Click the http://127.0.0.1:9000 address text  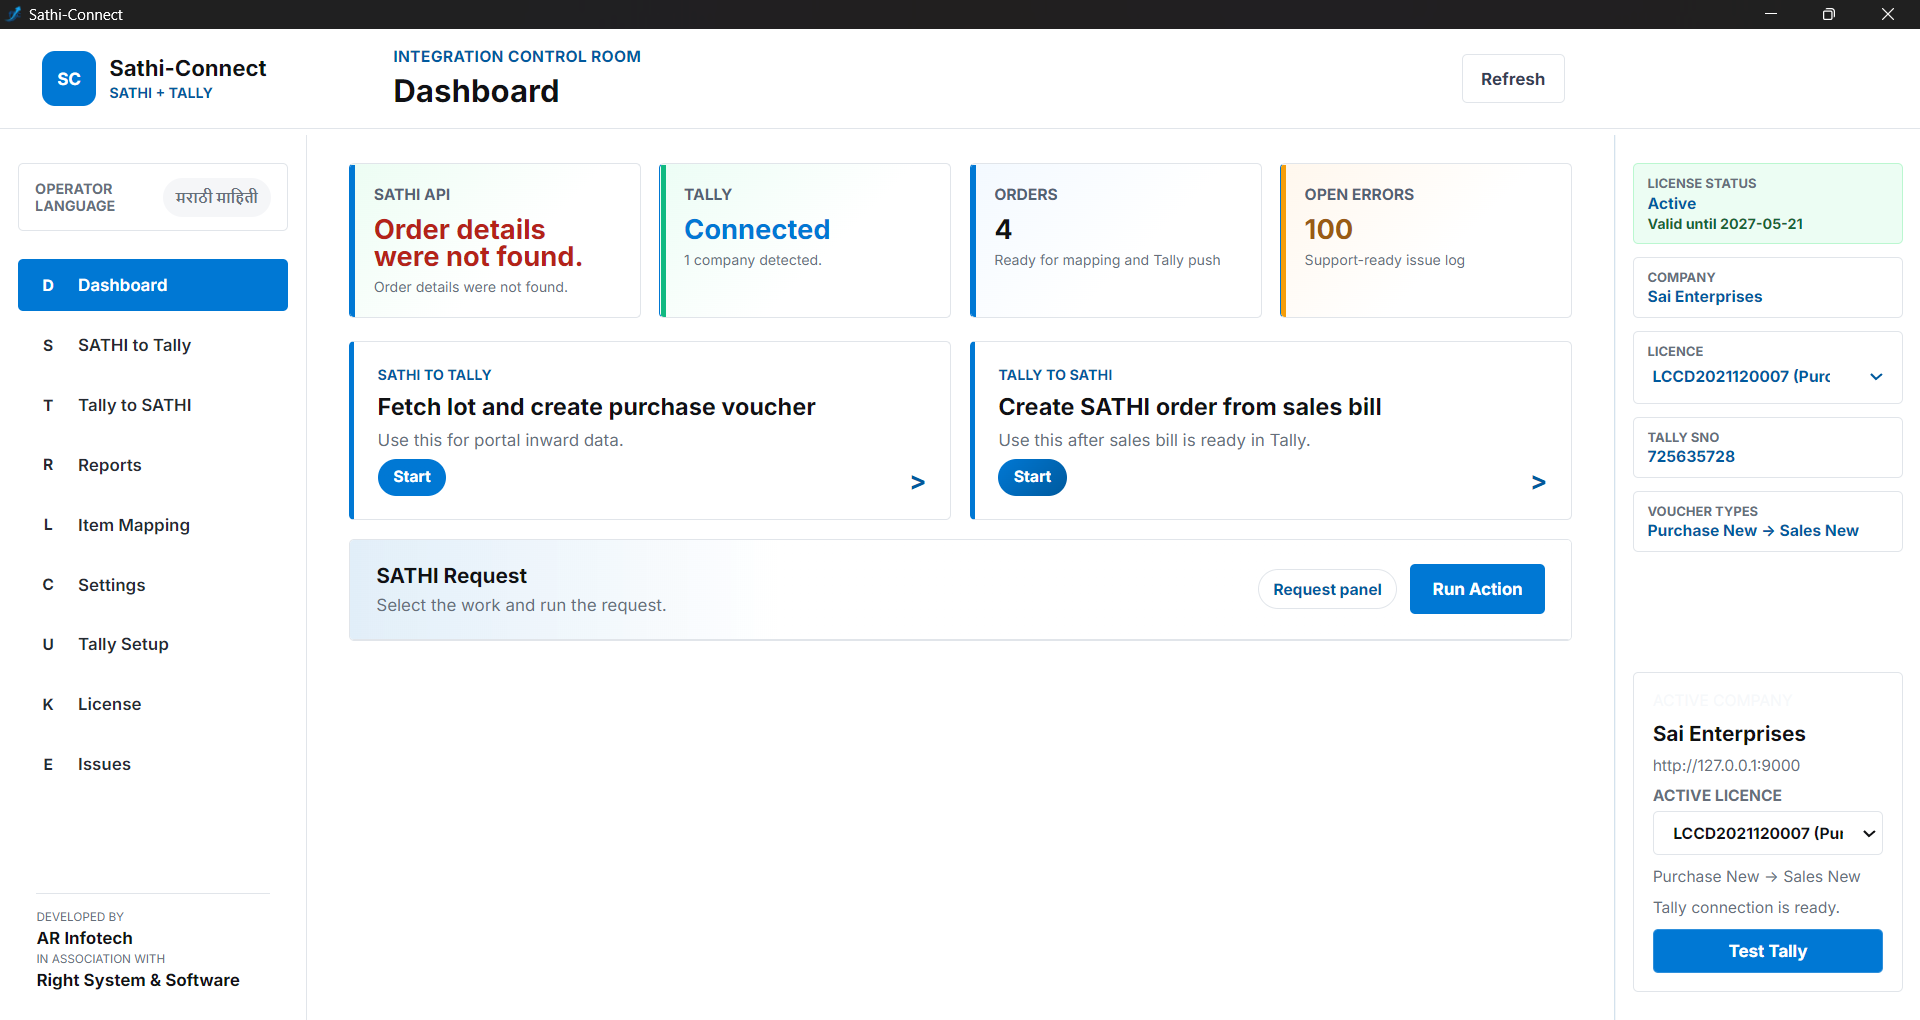tap(1726, 766)
